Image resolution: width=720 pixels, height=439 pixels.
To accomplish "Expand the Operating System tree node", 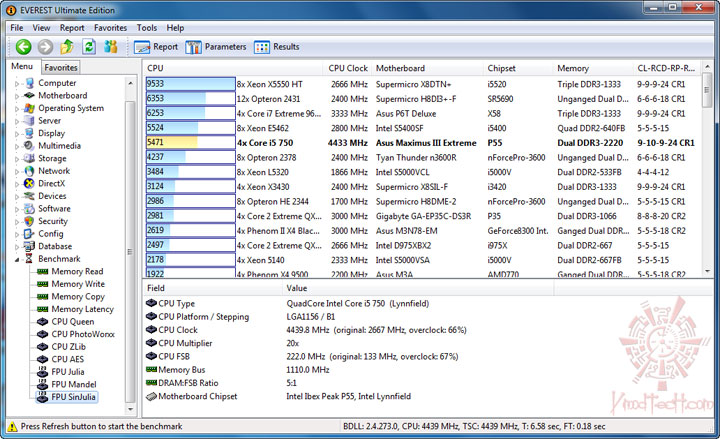I will 17,109.
